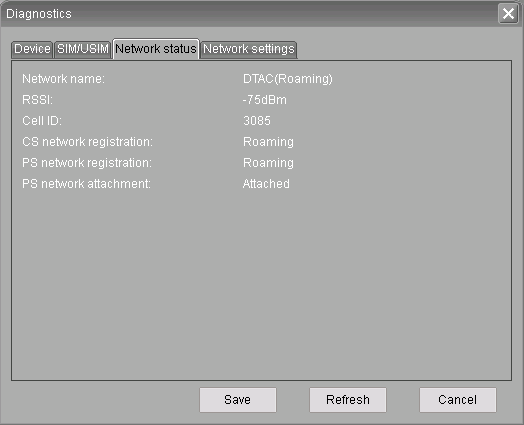This screenshot has height=425, width=524.
Task: Click the Save button
Action: pos(238,400)
